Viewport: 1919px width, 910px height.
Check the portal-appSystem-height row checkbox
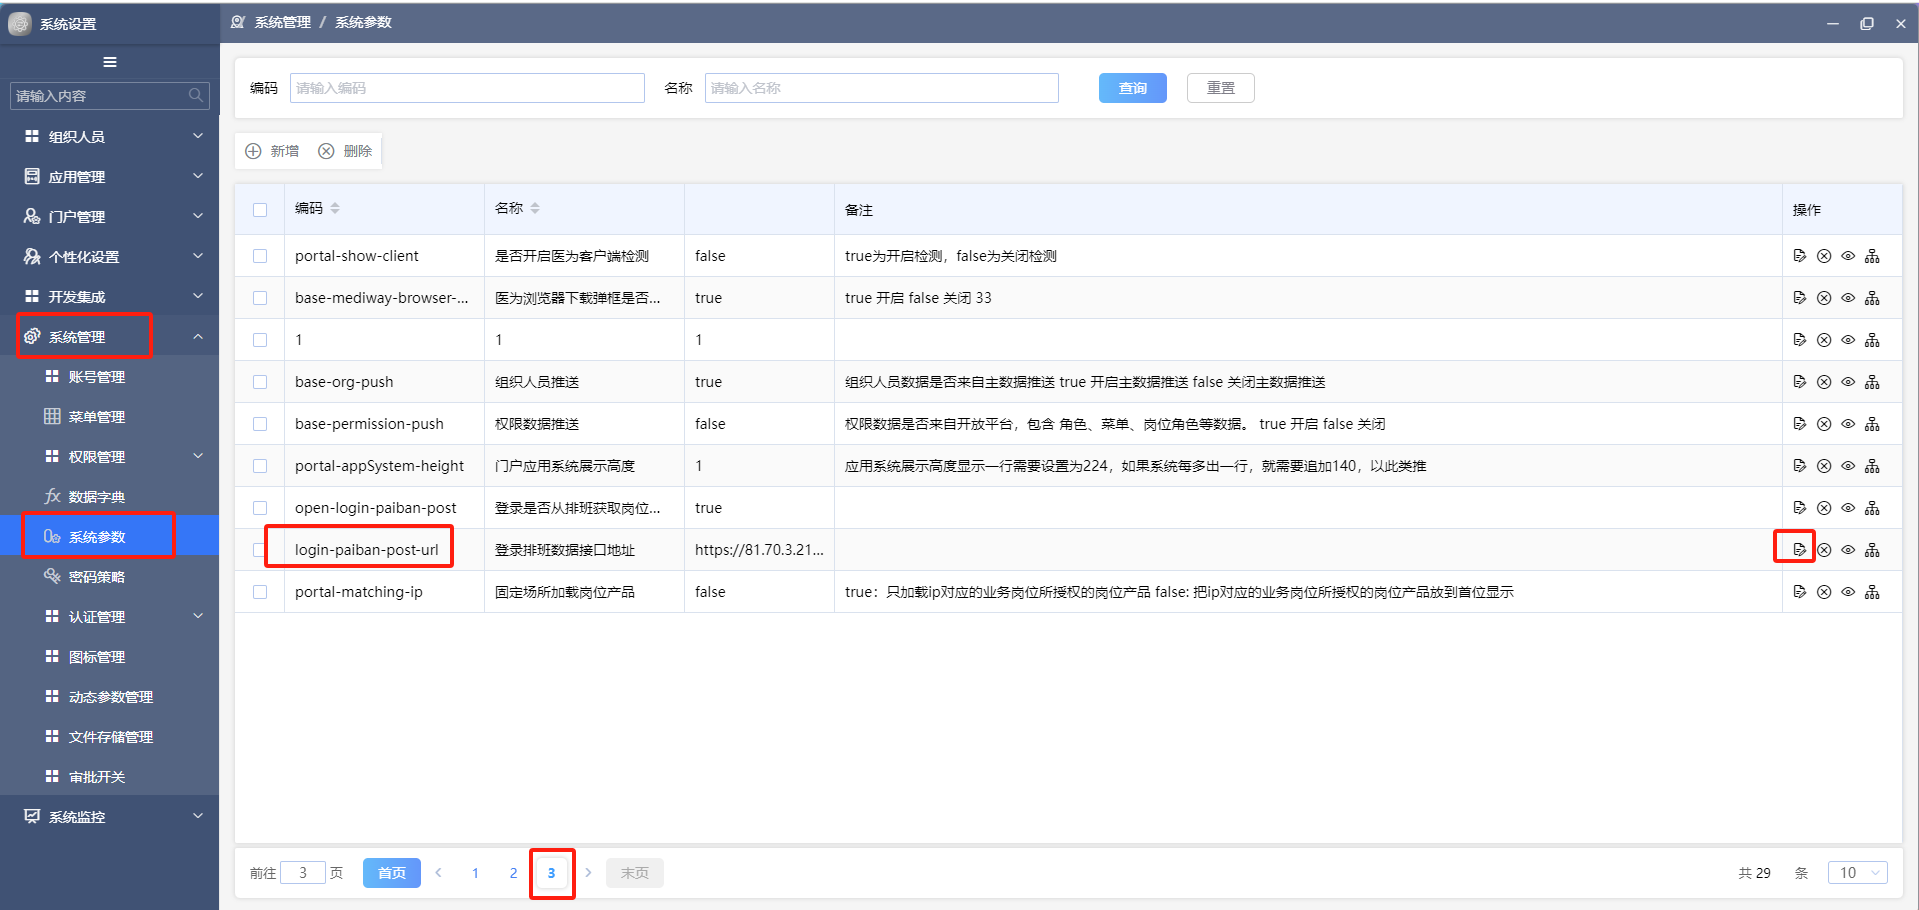(260, 466)
